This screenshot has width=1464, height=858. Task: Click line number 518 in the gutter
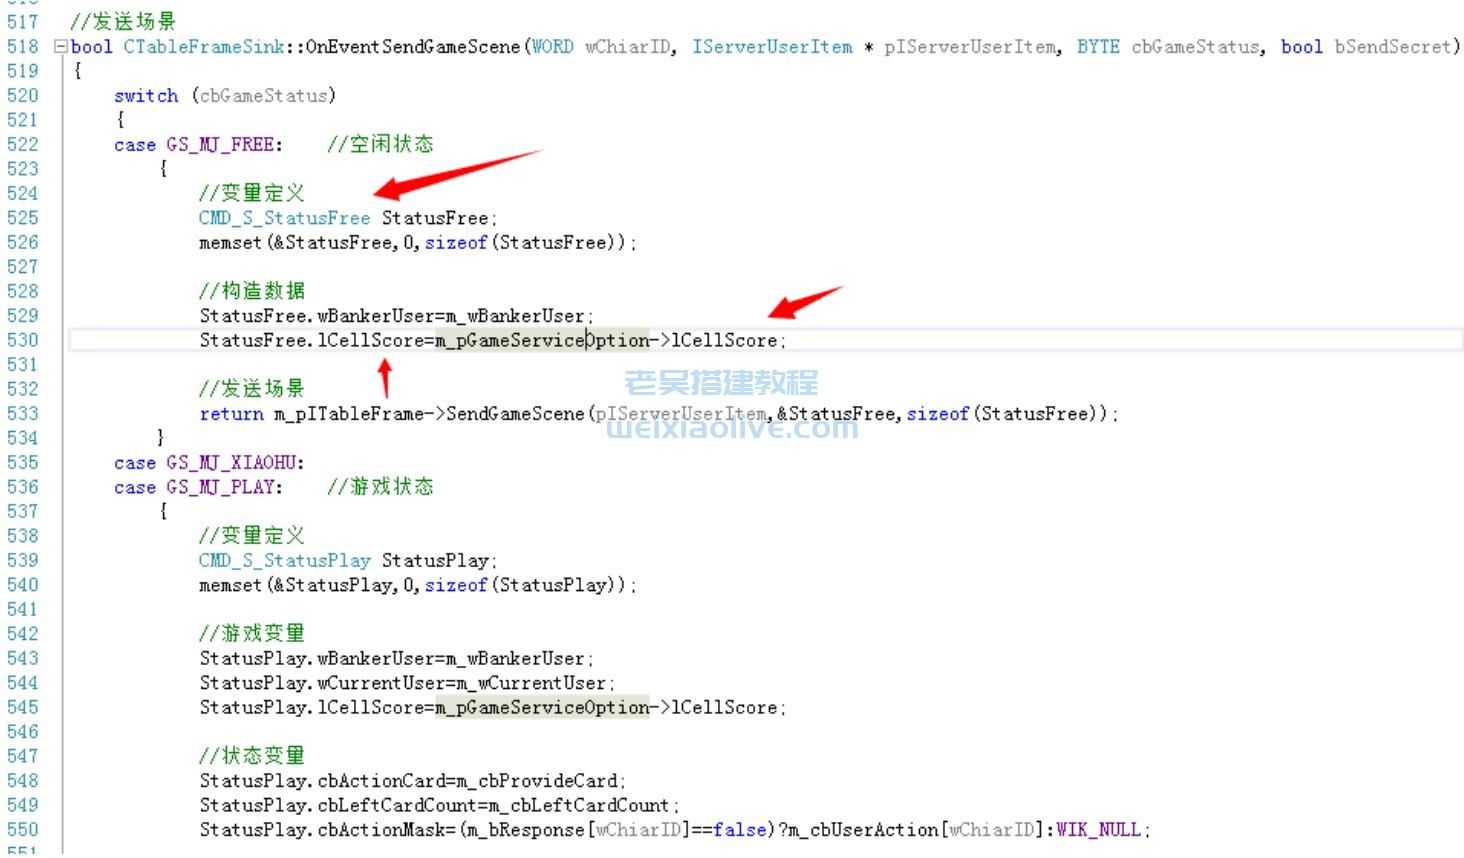(22, 47)
